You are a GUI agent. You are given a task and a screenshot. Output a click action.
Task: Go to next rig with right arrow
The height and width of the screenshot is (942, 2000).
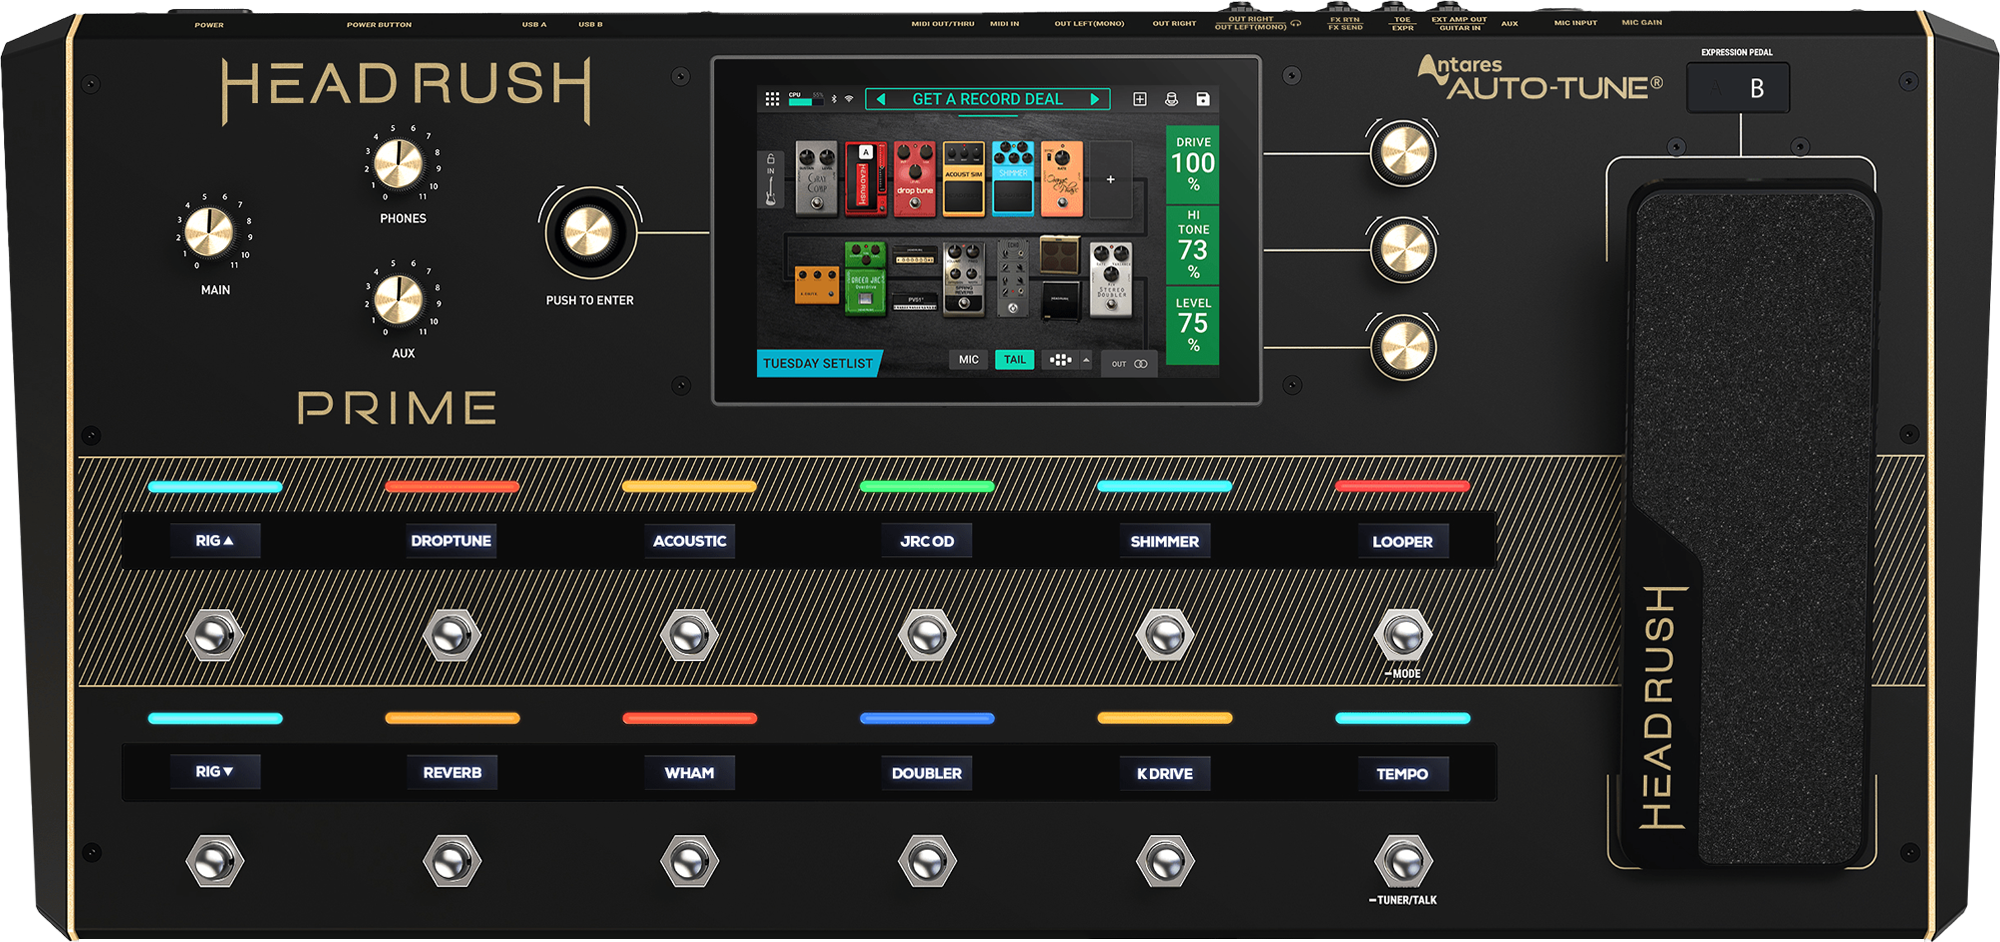1095,99
